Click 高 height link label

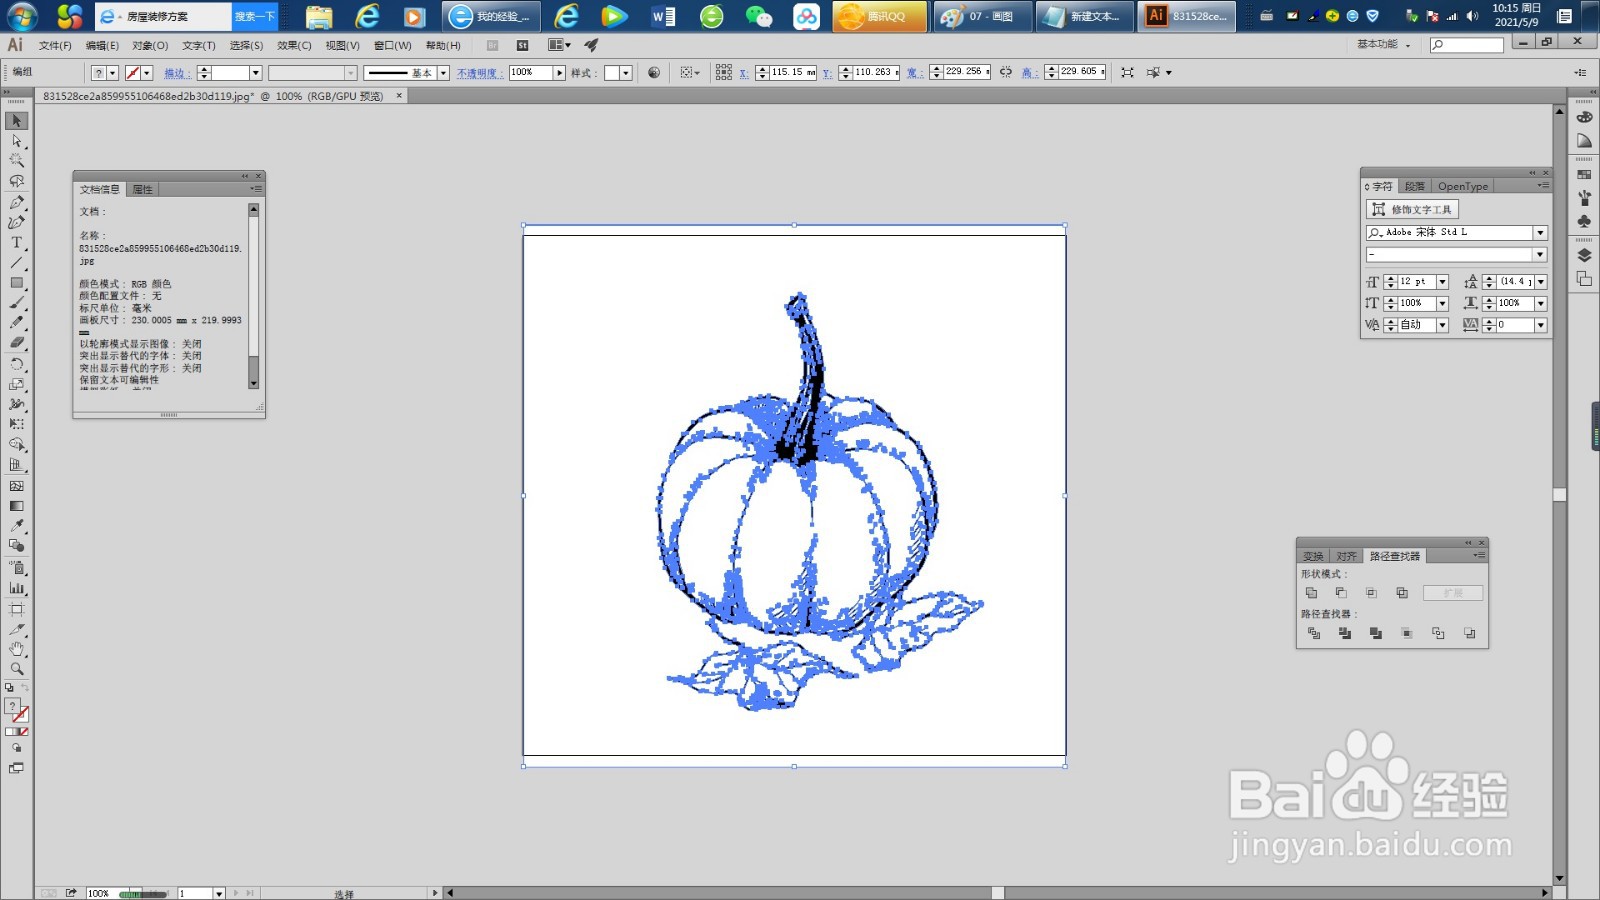click(x=1029, y=73)
